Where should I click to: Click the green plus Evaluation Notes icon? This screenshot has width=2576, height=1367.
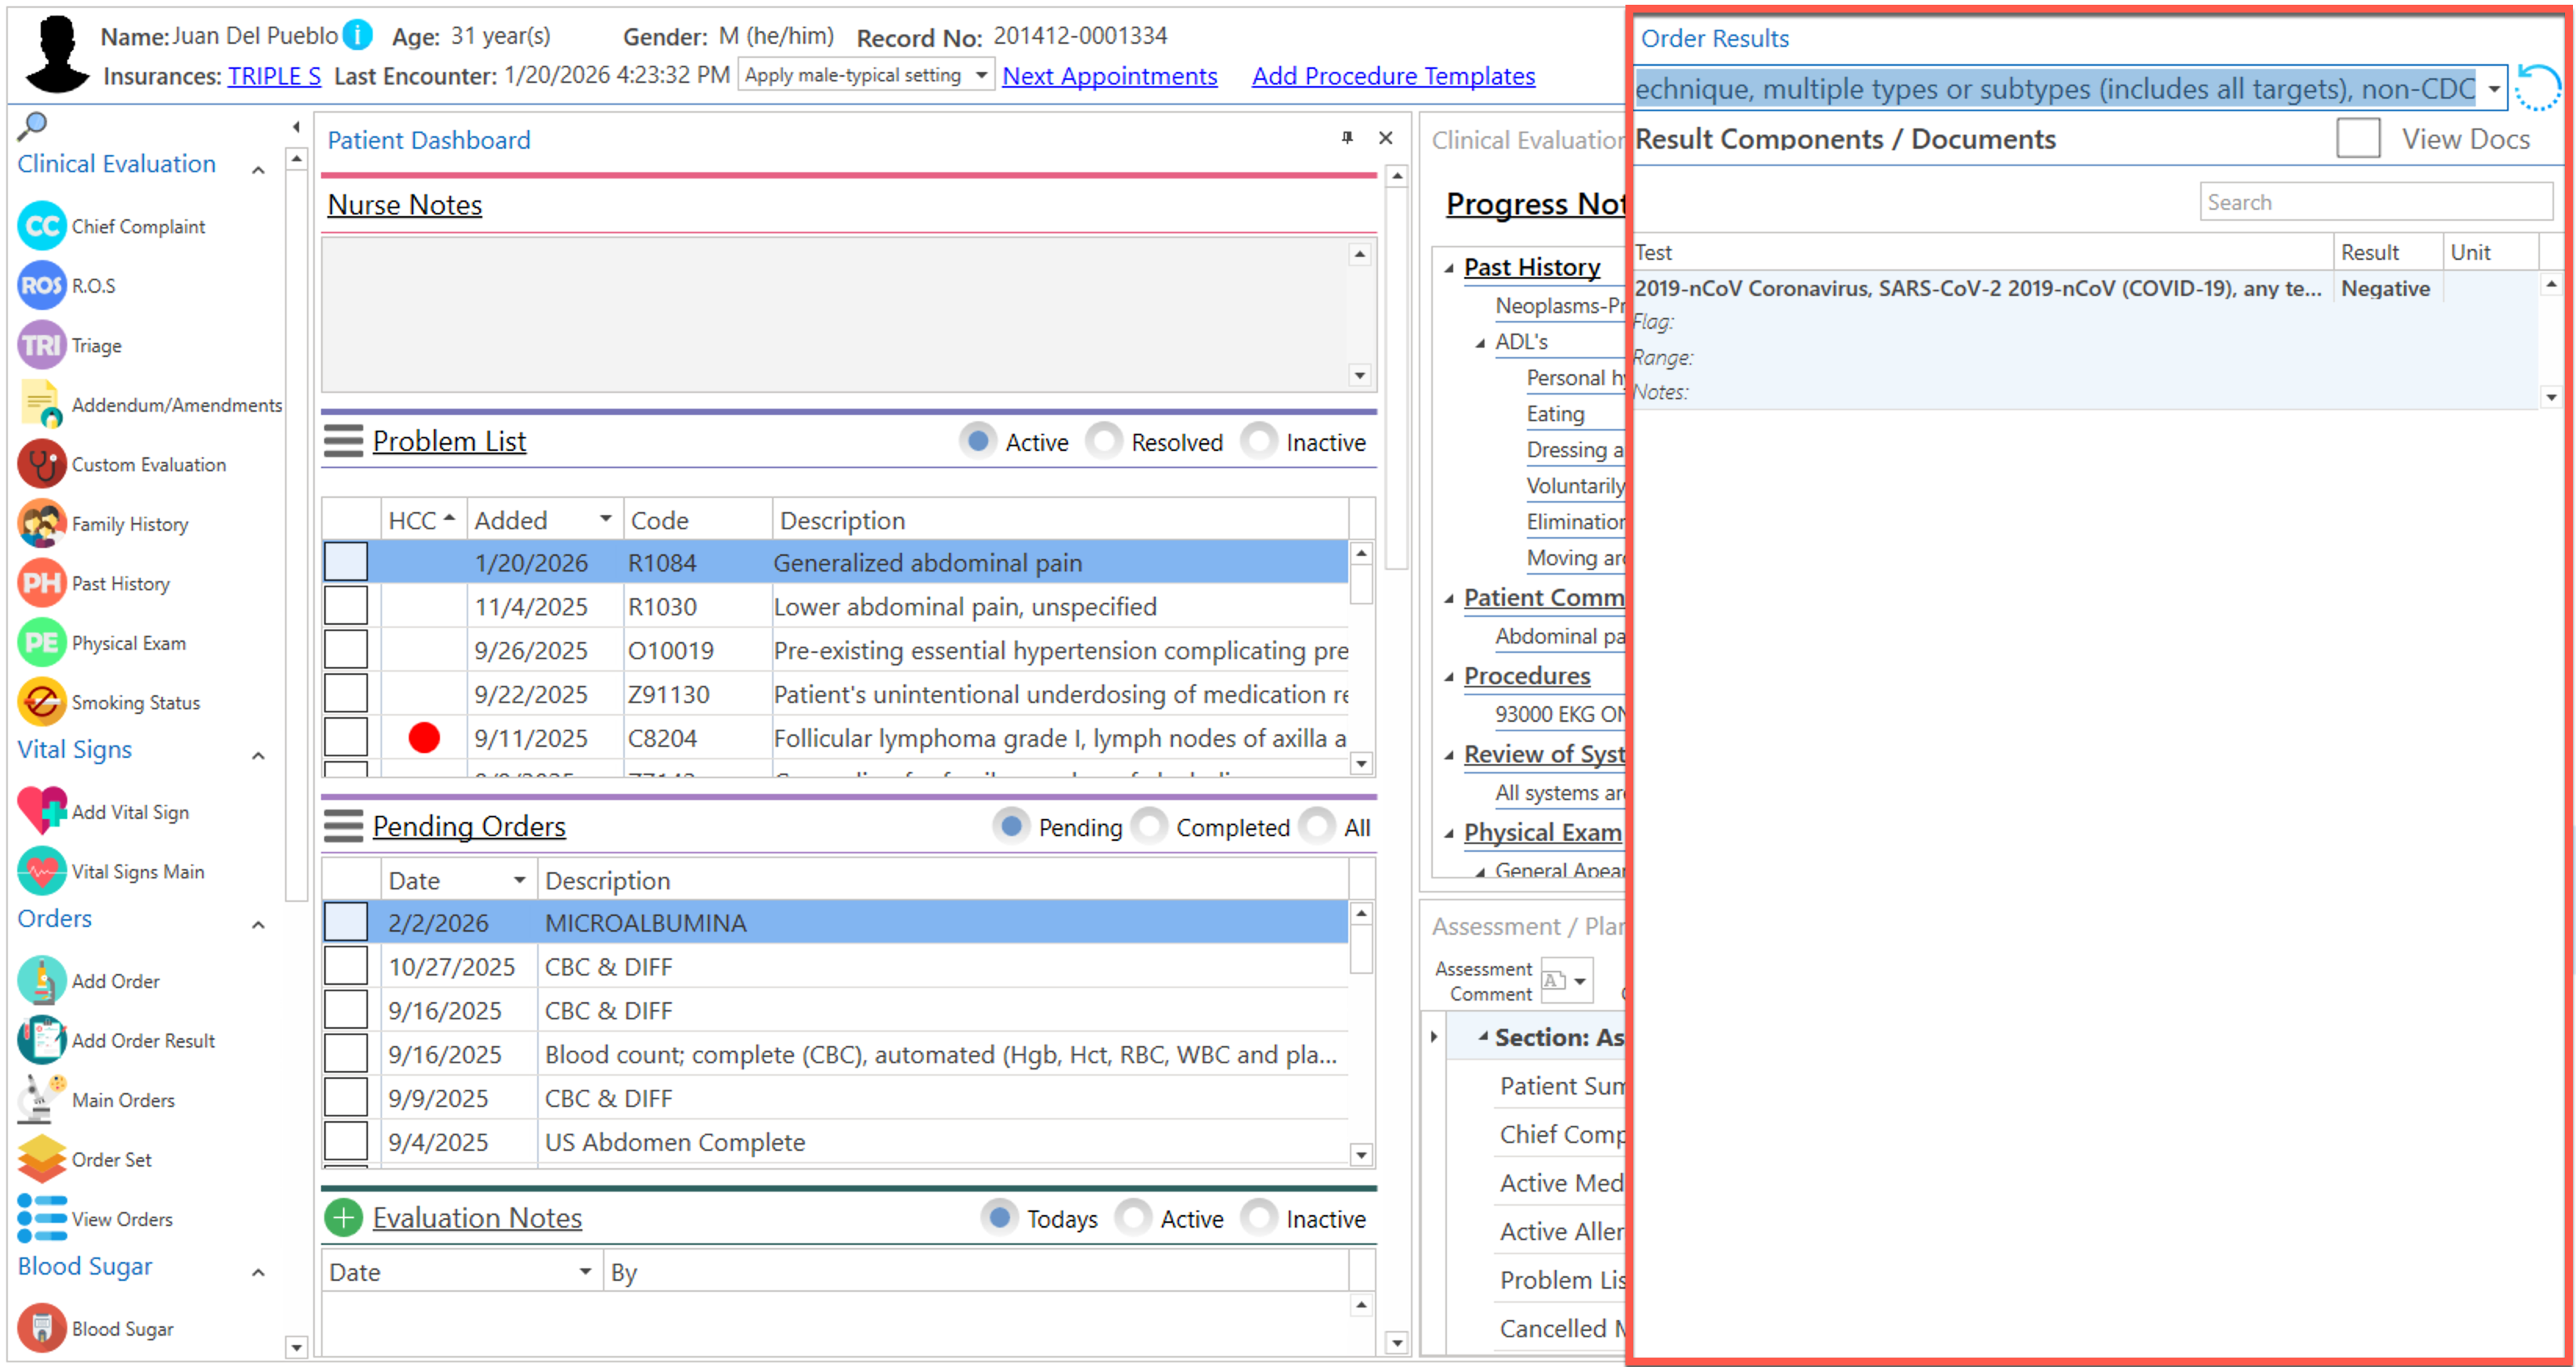tap(343, 1218)
